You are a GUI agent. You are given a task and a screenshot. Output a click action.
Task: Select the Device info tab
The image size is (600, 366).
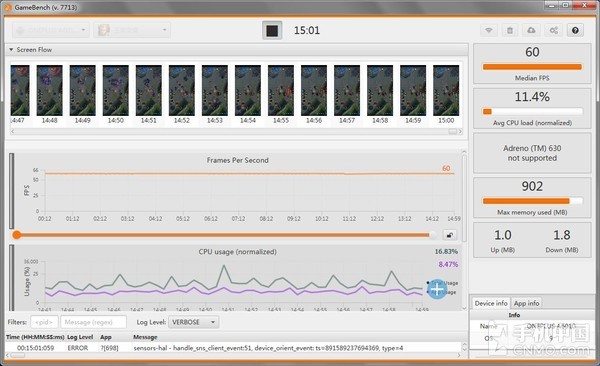point(491,303)
